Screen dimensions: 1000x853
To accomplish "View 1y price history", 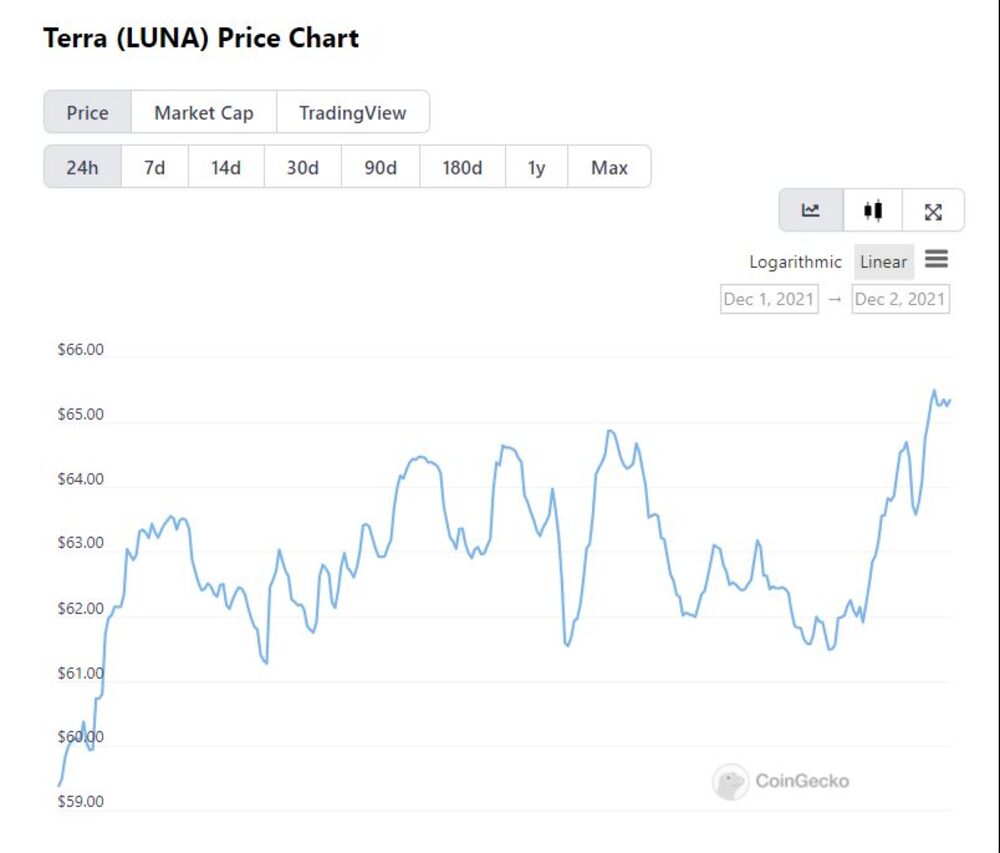I will [x=536, y=167].
